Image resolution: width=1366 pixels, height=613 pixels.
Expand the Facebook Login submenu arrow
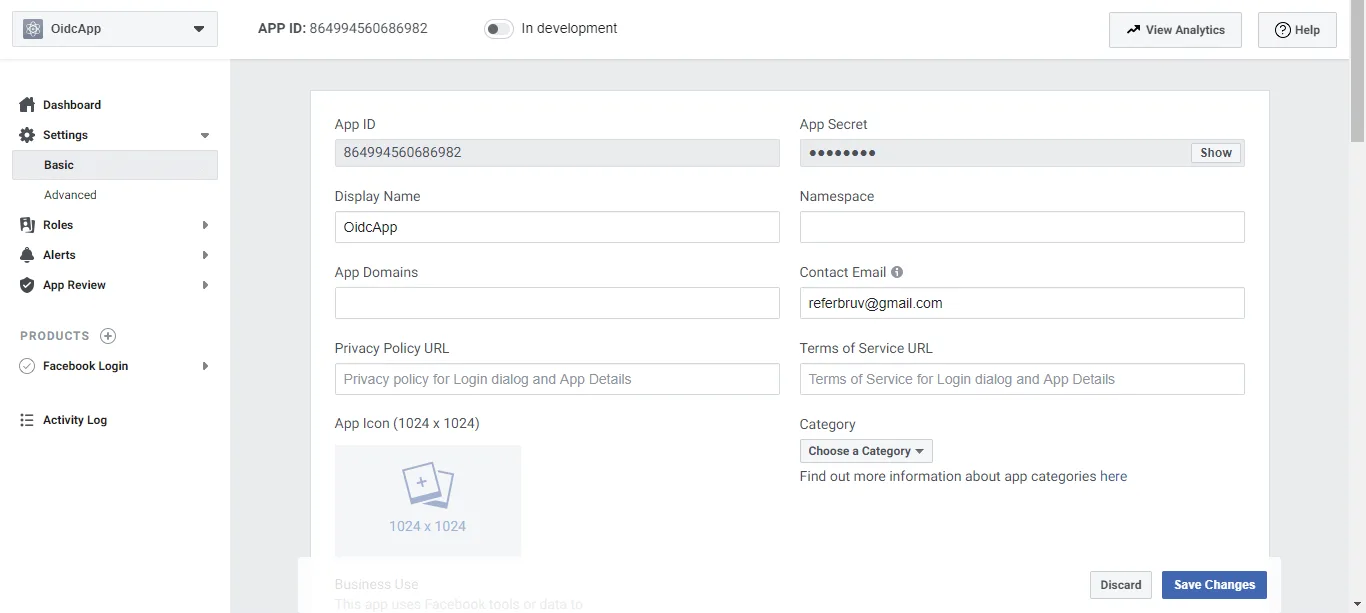click(205, 366)
